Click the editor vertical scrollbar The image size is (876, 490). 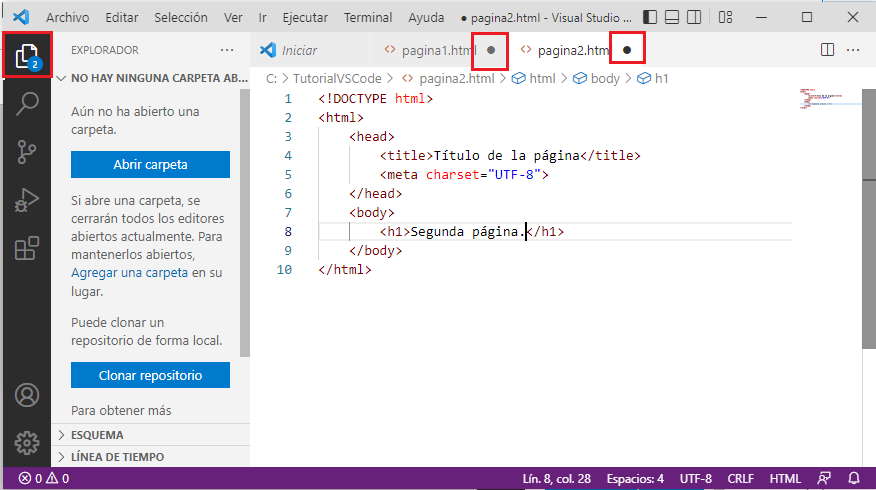click(869, 218)
